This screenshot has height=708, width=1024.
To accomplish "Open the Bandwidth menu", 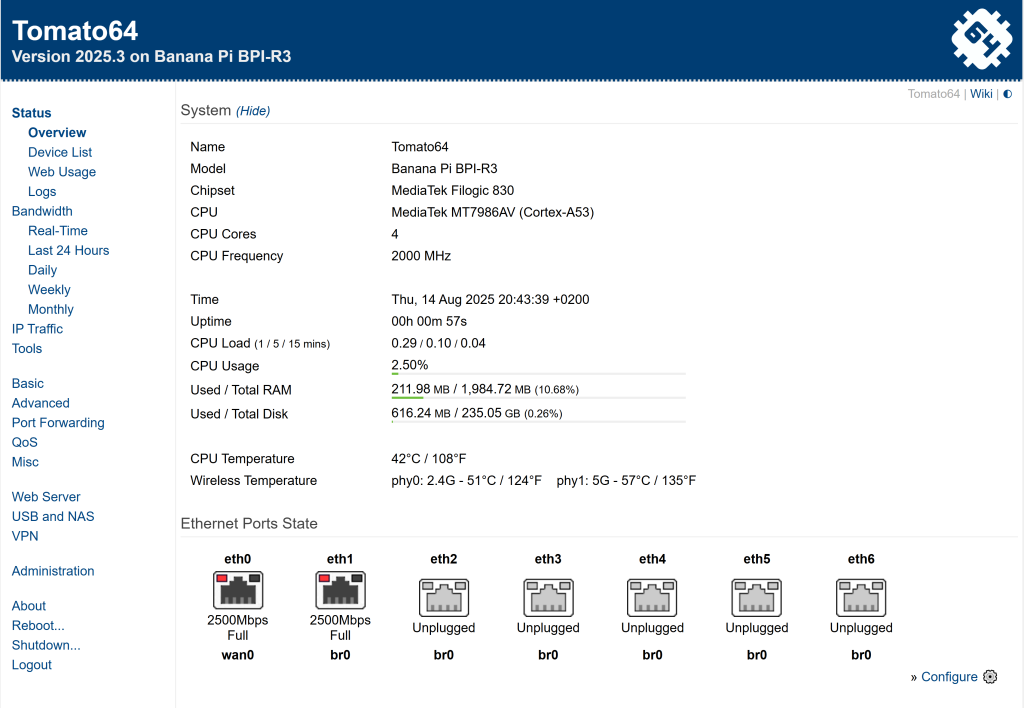I will point(42,211).
